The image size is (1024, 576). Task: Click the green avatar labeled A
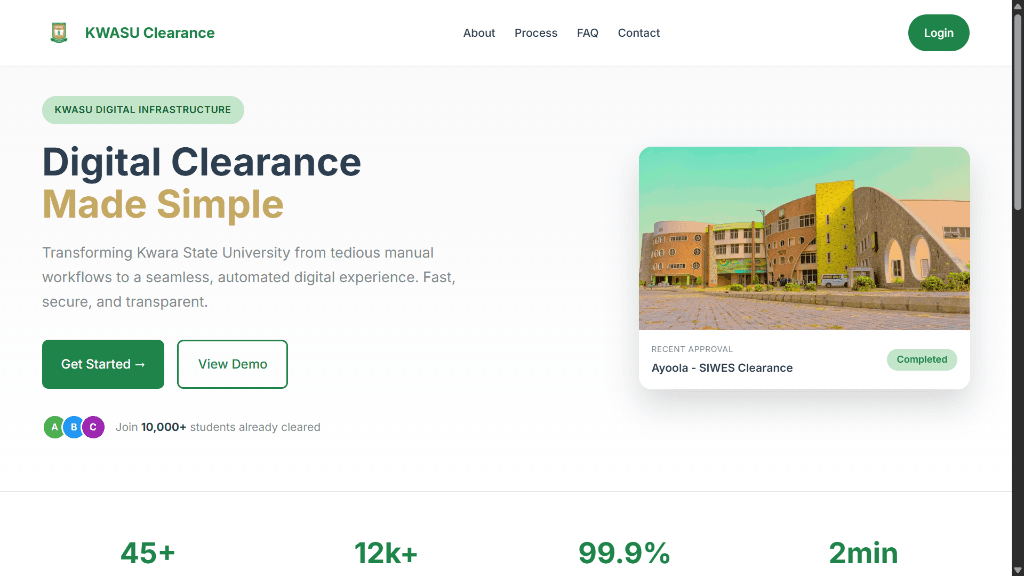[54, 427]
